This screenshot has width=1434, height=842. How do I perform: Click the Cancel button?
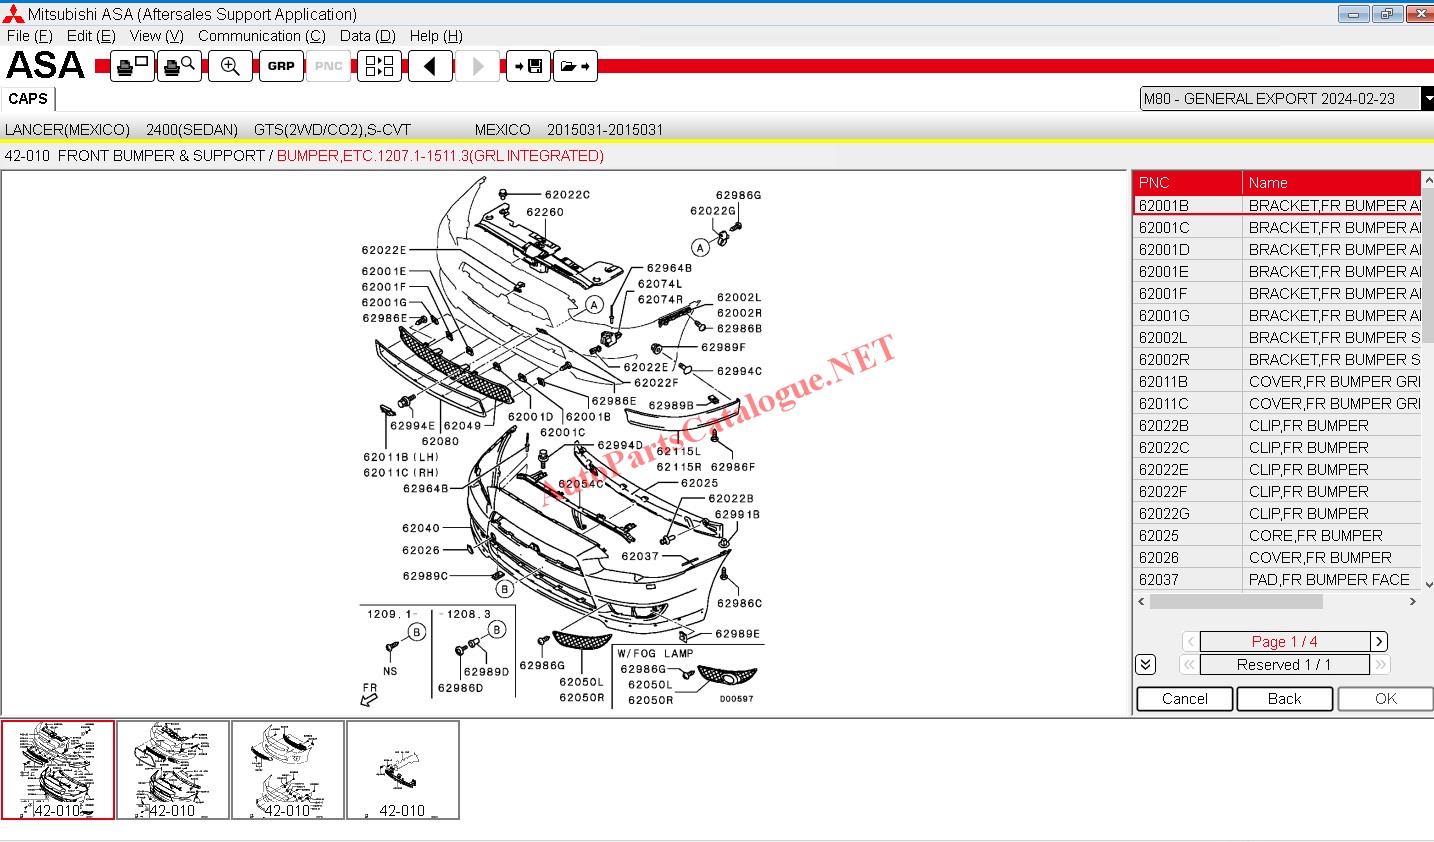[x=1185, y=699]
